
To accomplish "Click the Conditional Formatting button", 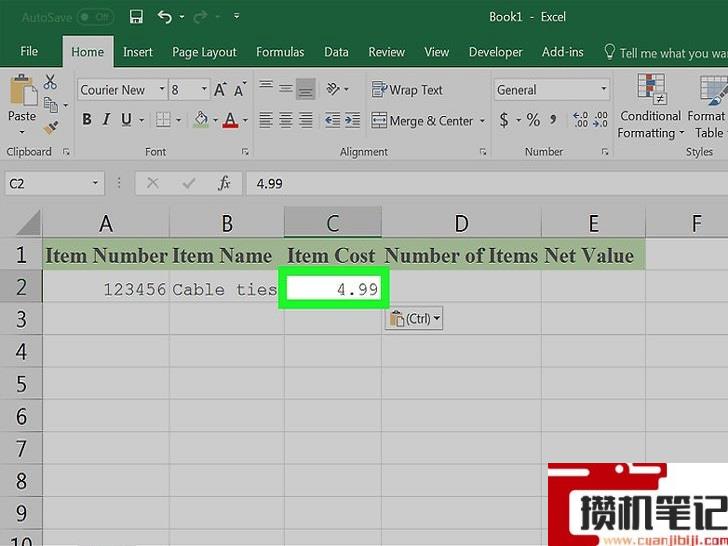I will click(x=650, y=106).
